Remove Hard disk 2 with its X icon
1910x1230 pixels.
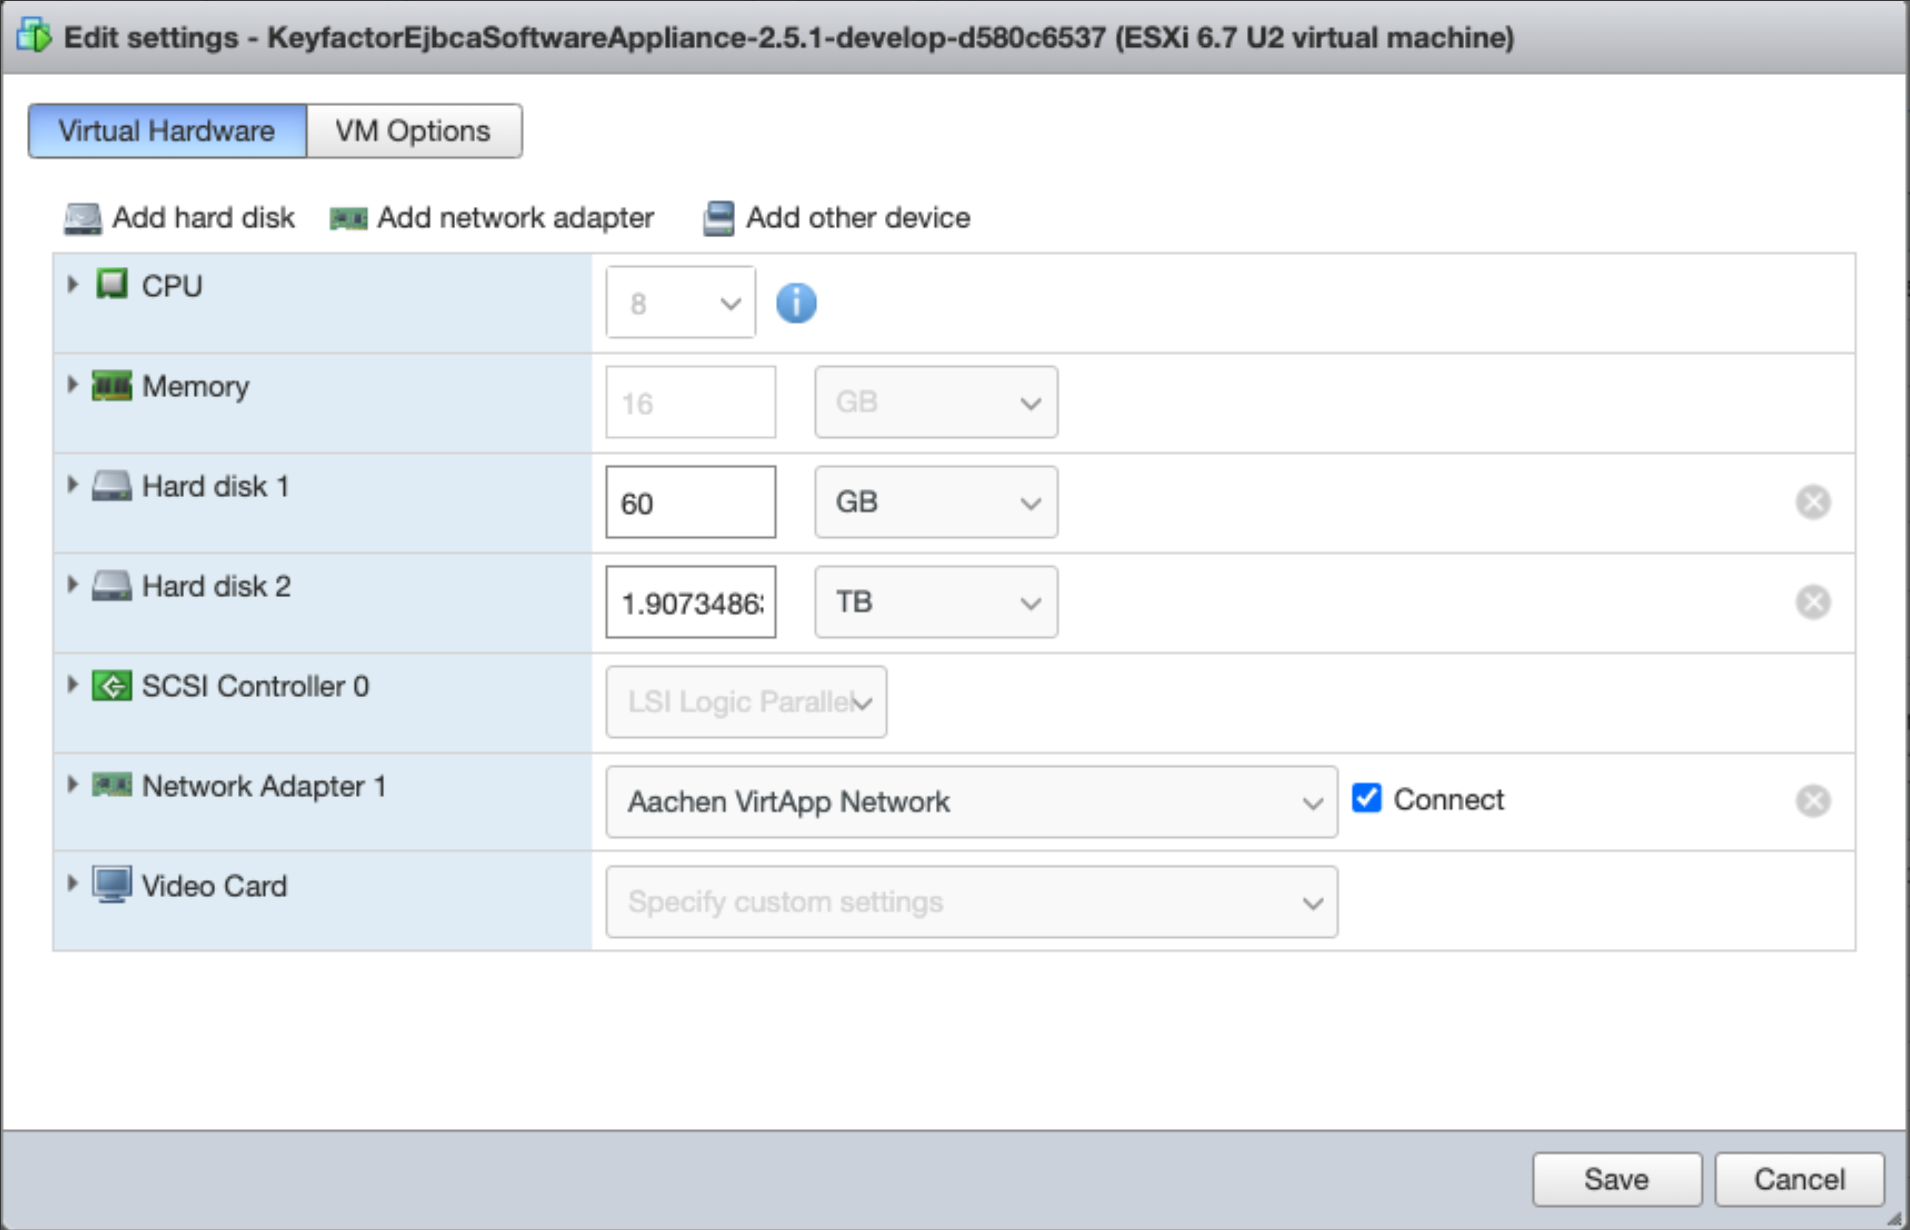pos(1812,602)
